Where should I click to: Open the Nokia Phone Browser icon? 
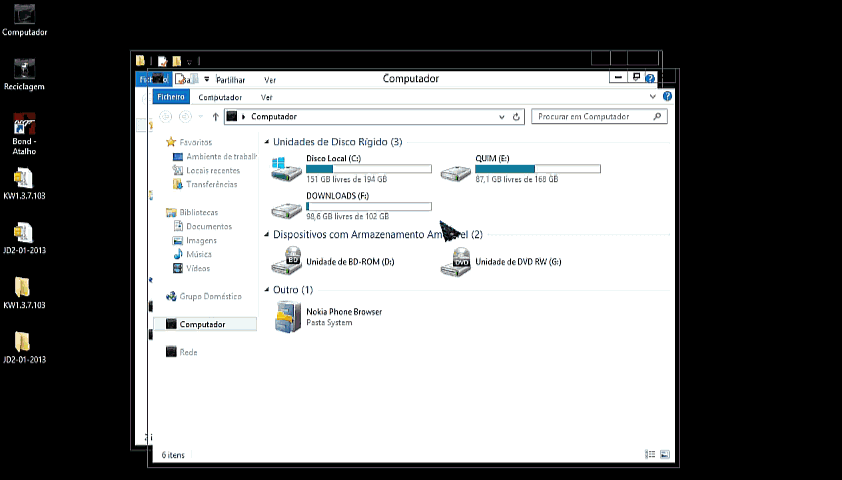(x=286, y=316)
